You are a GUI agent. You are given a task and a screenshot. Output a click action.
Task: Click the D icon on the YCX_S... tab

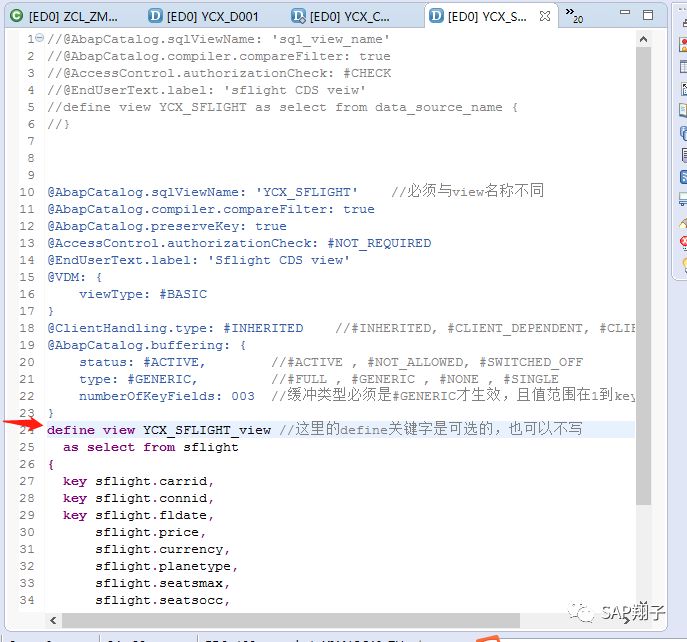436,16
